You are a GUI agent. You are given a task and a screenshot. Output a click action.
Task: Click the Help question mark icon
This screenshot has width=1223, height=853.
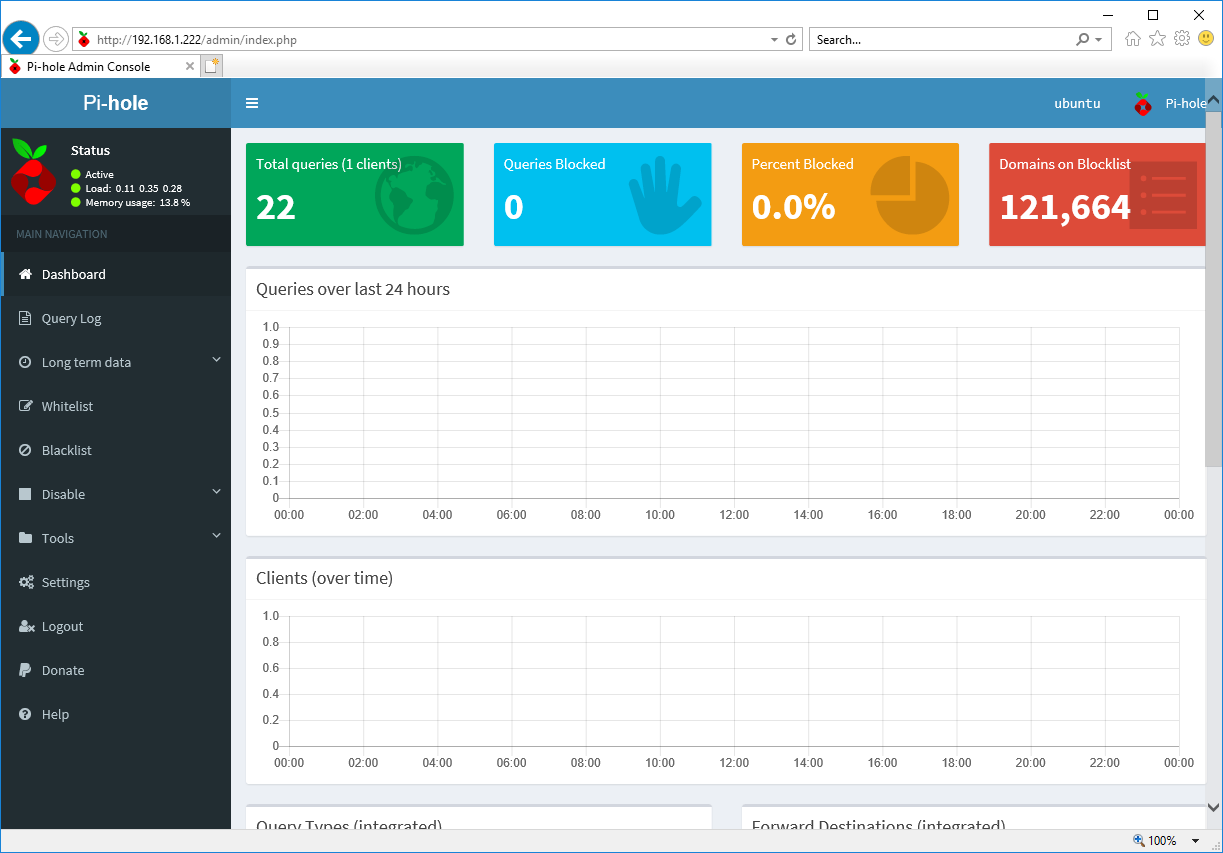point(25,714)
